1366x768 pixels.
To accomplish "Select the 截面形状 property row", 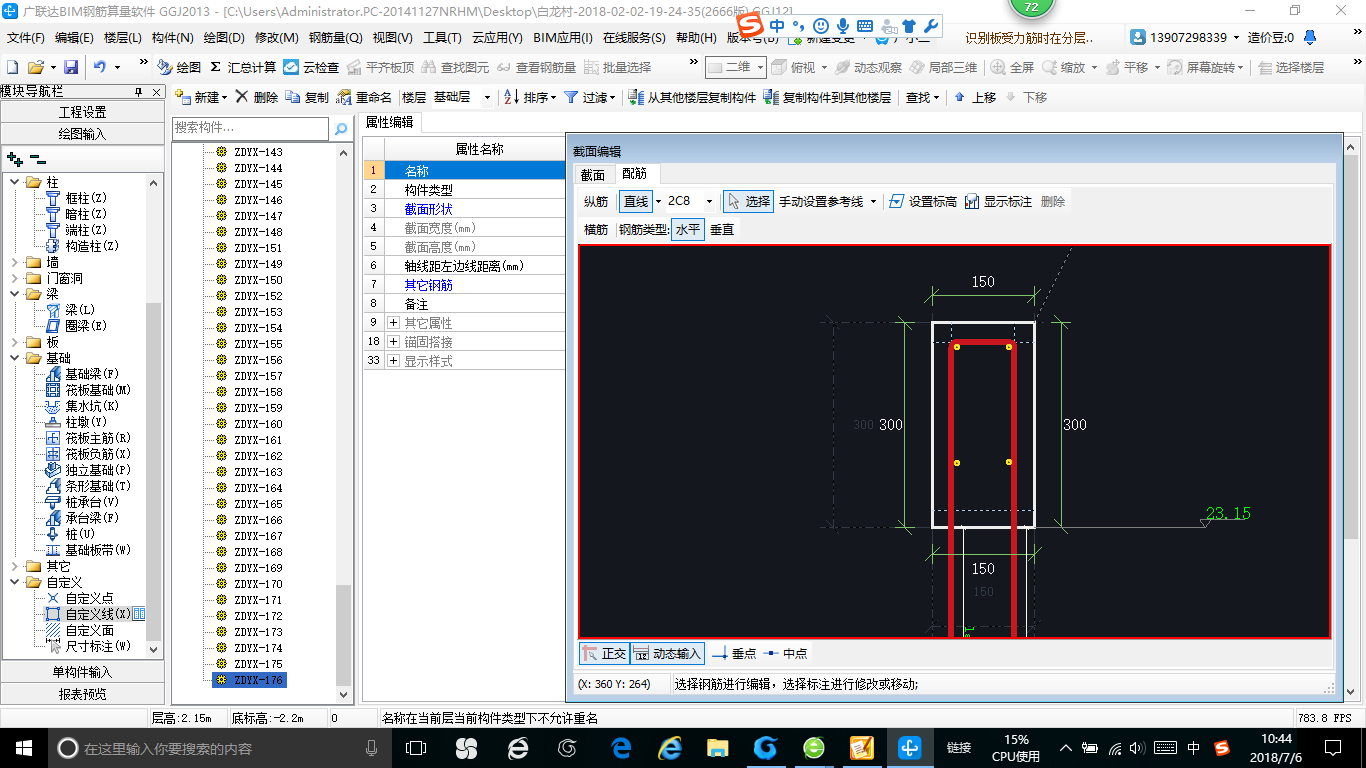I will pyautogui.click(x=463, y=209).
